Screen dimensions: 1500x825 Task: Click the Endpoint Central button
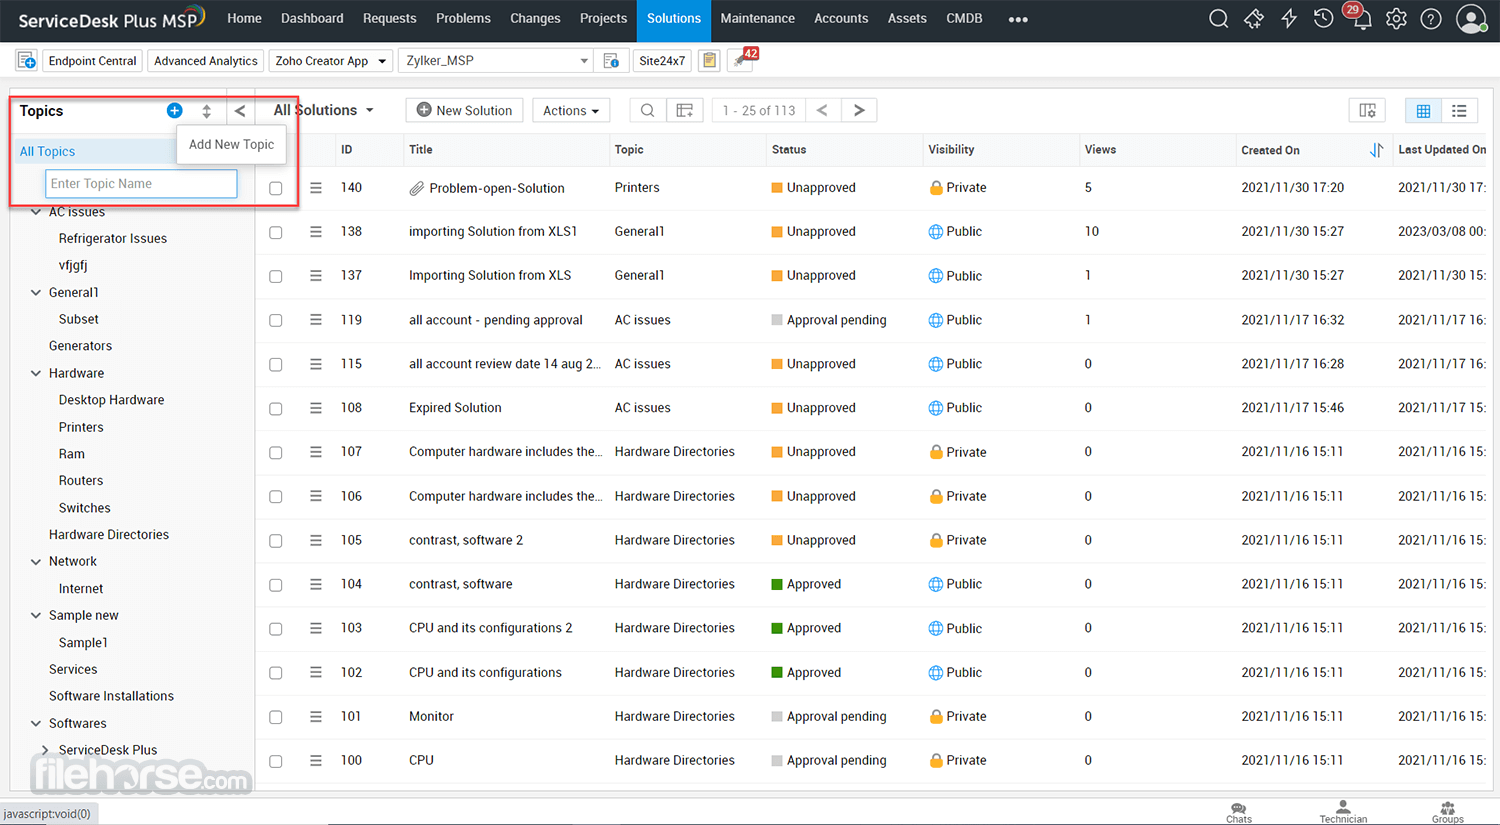(x=92, y=61)
